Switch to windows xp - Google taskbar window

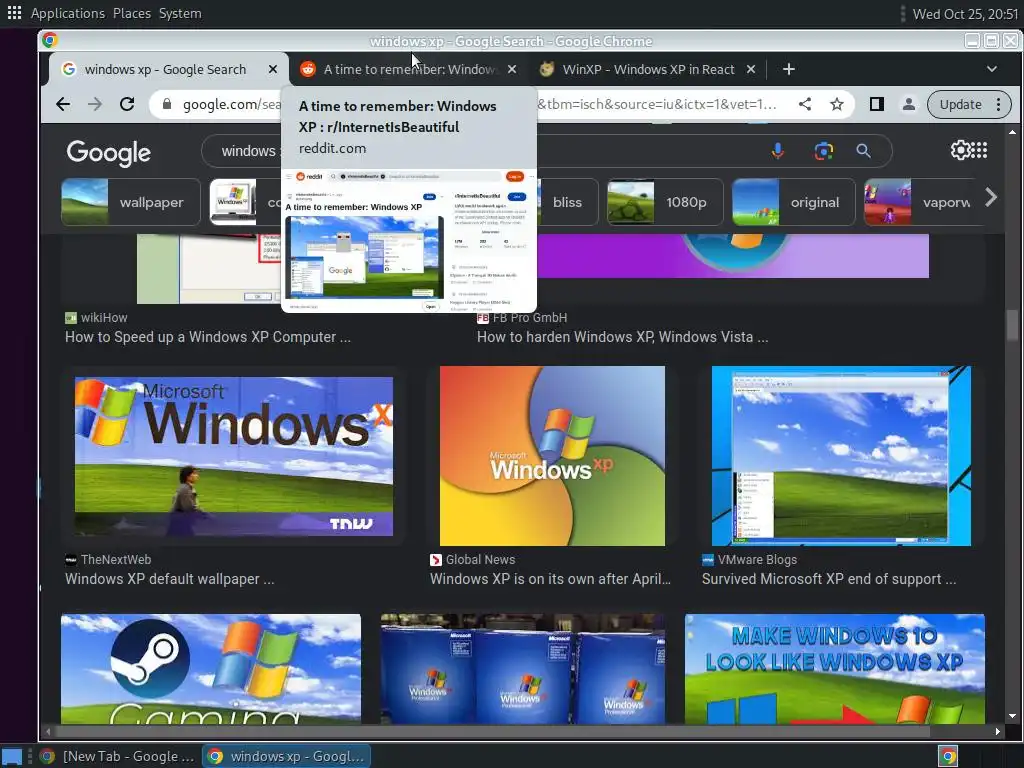pos(286,756)
